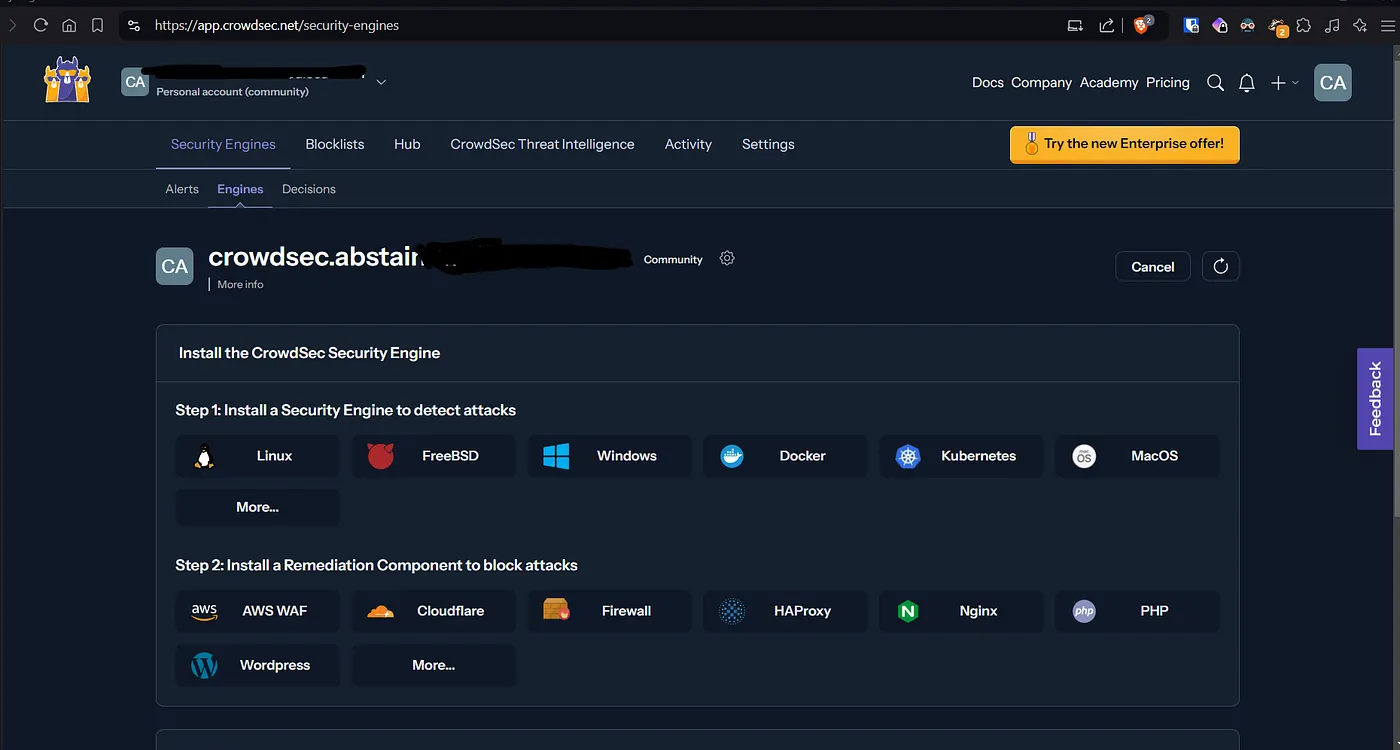Open the notifications bell
Image resolution: width=1400 pixels, height=750 pixels.
coord(1246,83)
